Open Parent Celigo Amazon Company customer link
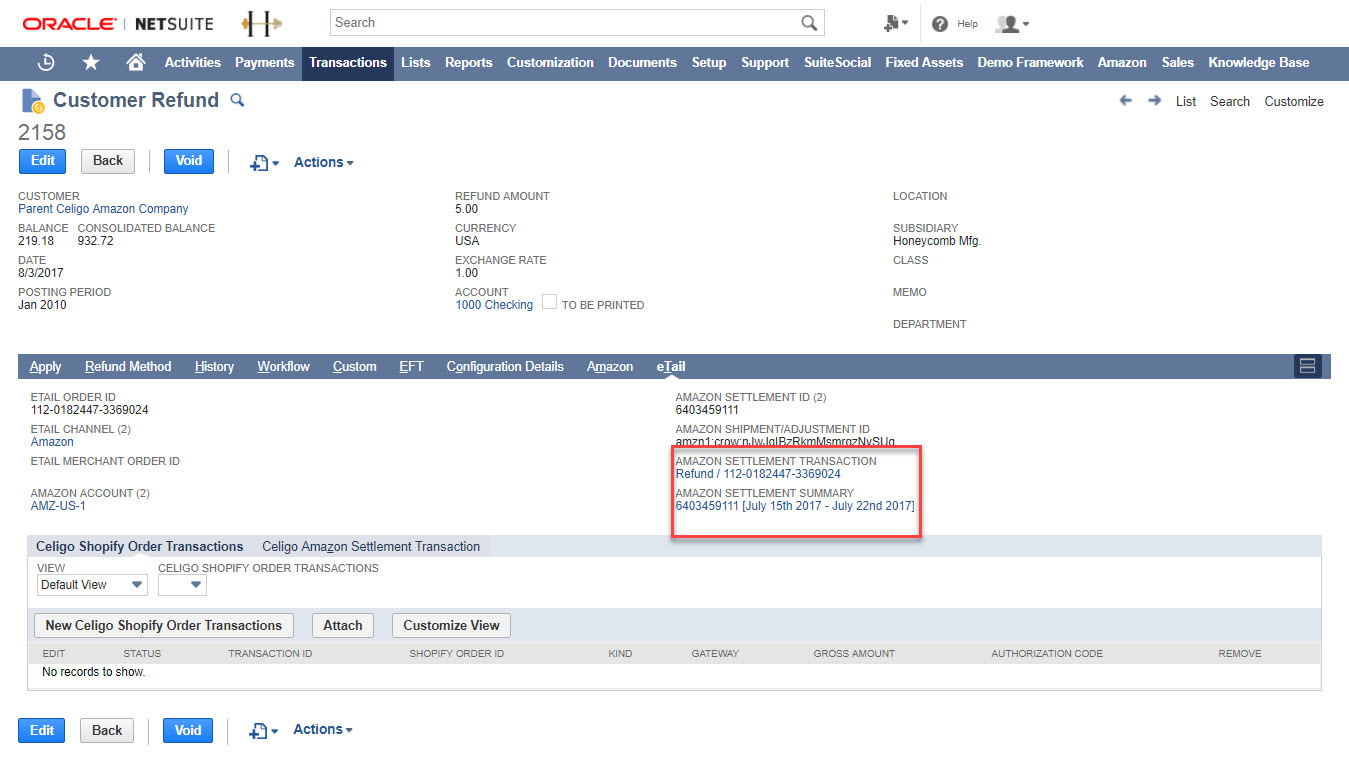Image resolution: width=1349 pixels, height=764 pixels. pyautogui.click(x=103, y=209)
